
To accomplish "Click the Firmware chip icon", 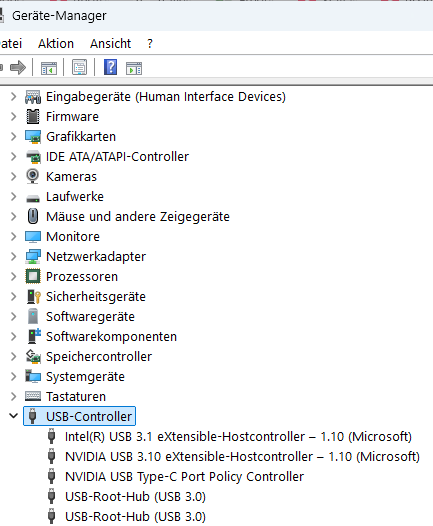I will [33, 116].
